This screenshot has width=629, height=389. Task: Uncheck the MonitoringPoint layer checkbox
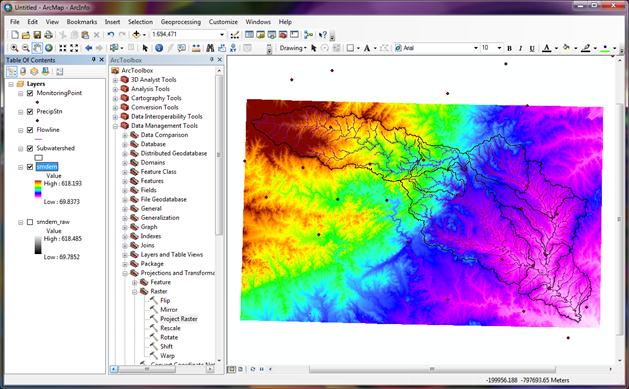[30, 93]
